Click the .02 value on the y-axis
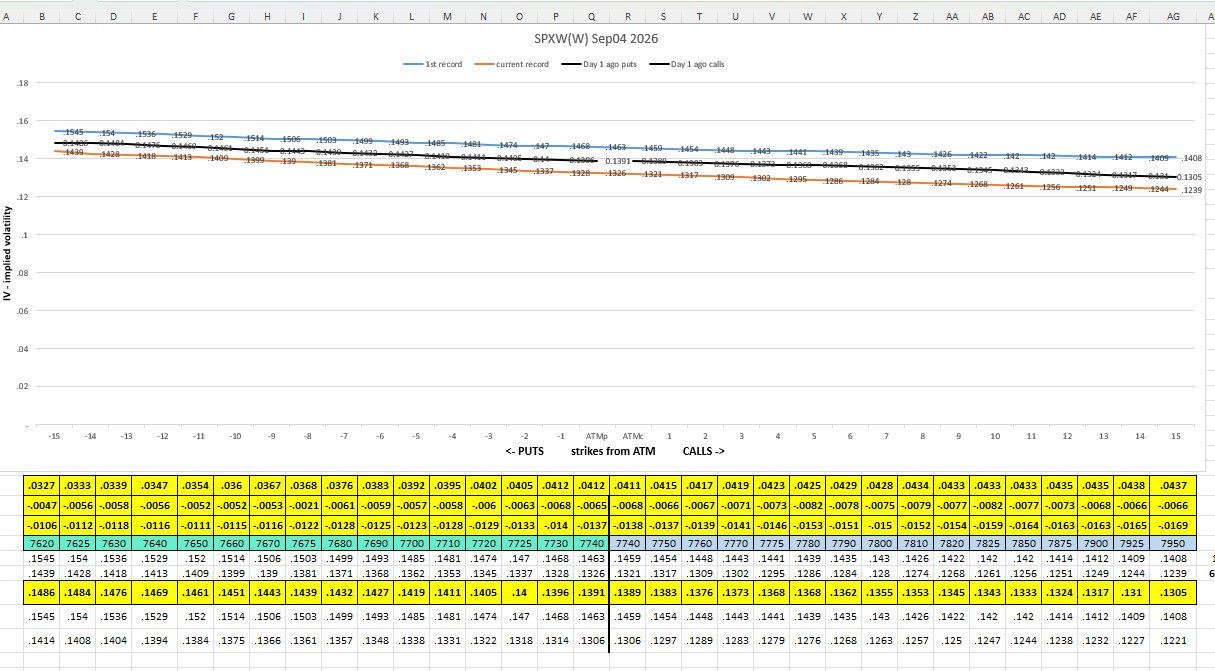Viewport: 1215px width, 671px height. [x=23, y=386]
